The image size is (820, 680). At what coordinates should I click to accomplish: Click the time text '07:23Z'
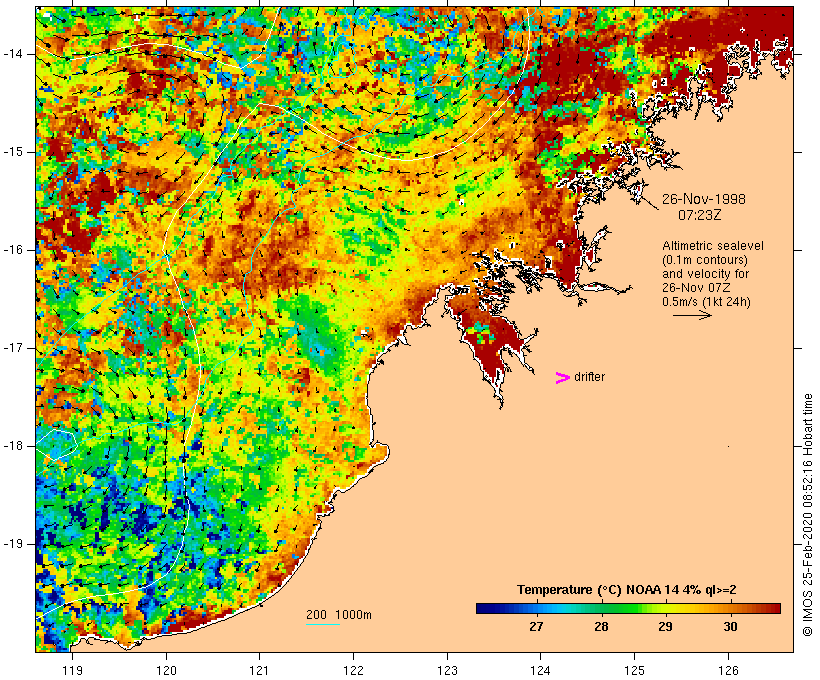click(700, 215)
